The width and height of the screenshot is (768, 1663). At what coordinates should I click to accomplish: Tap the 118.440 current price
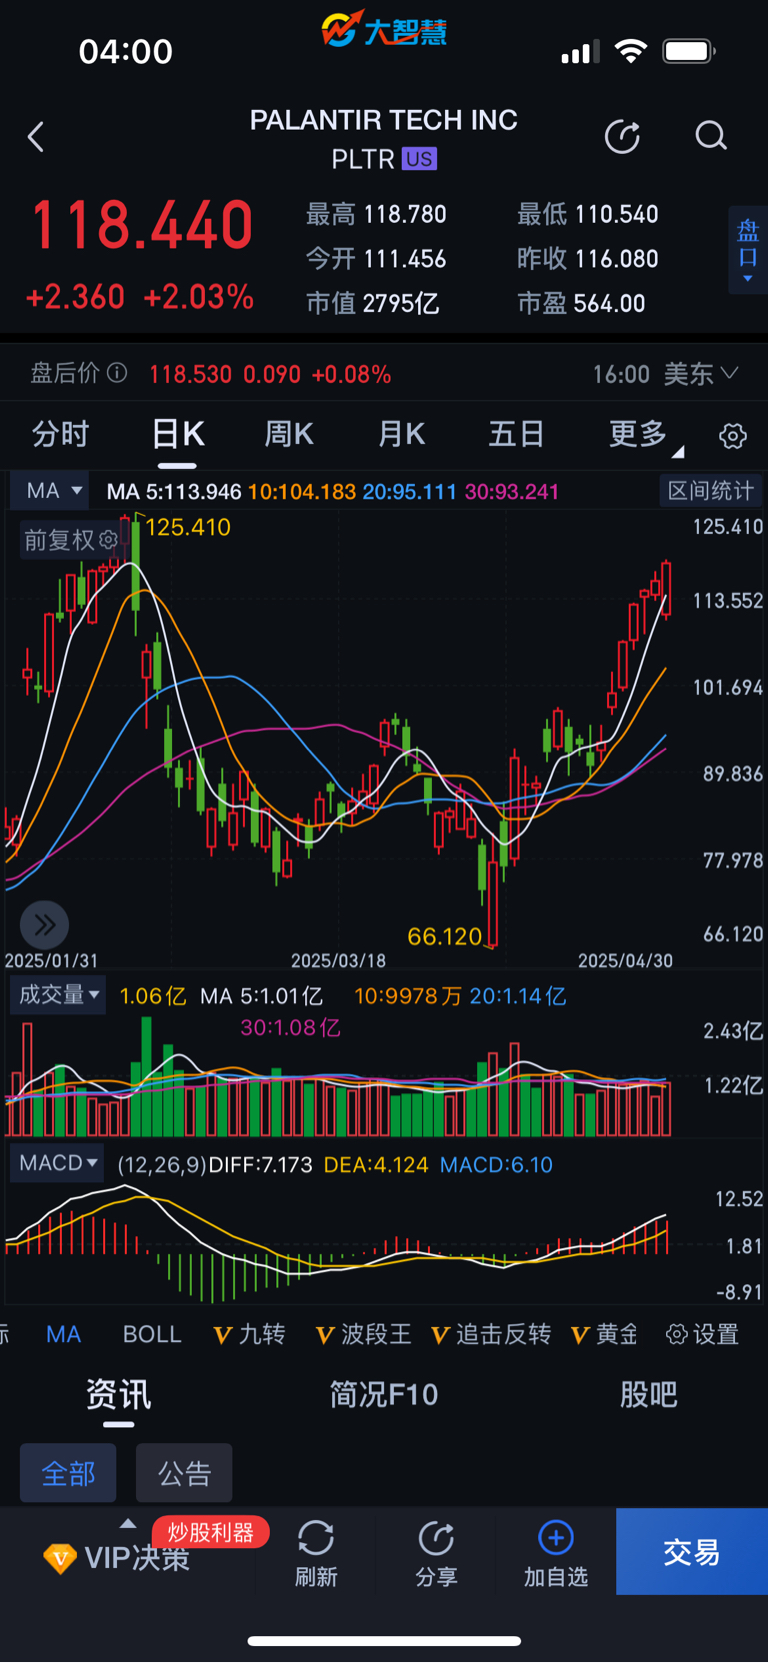point(142,225)
